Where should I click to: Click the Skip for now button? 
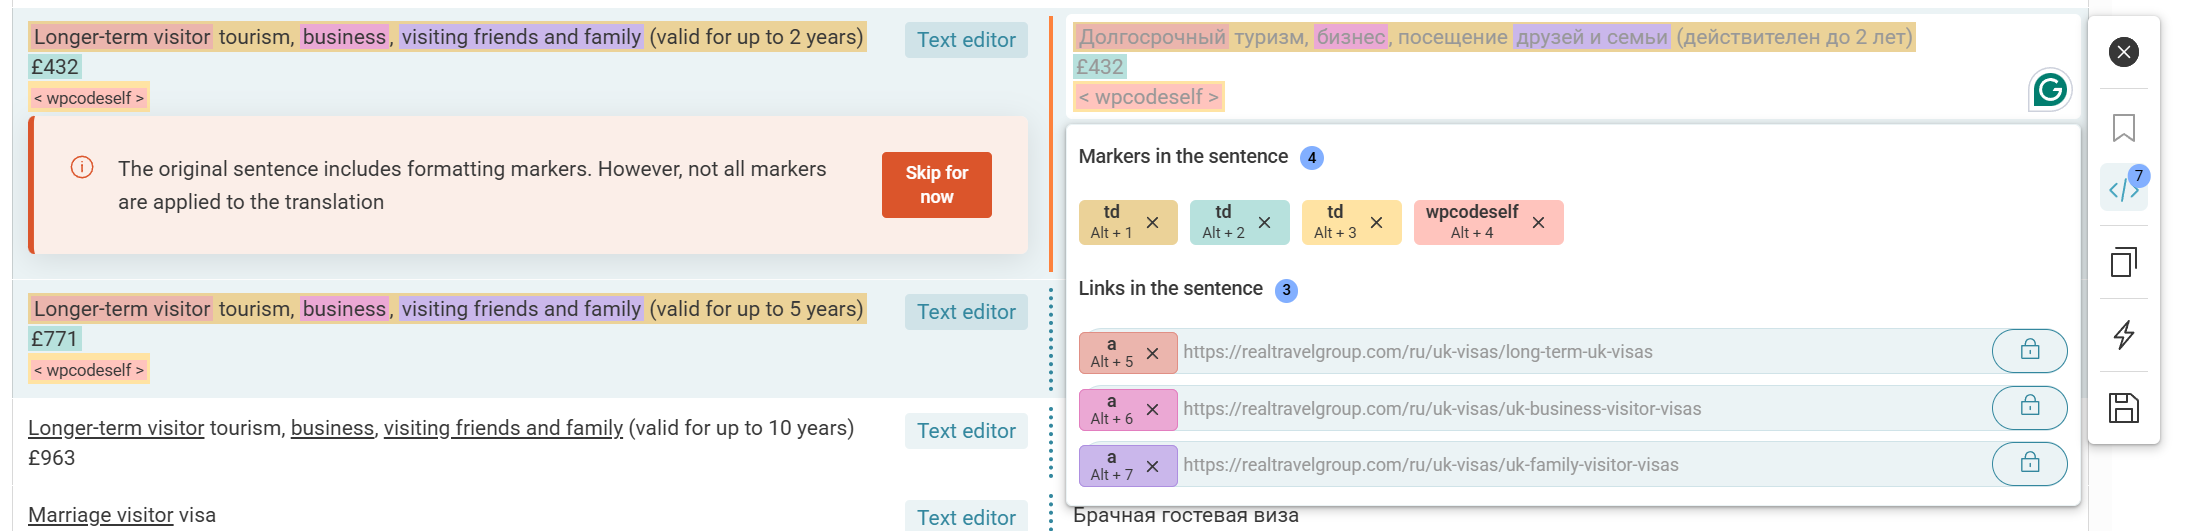(936, 185)
